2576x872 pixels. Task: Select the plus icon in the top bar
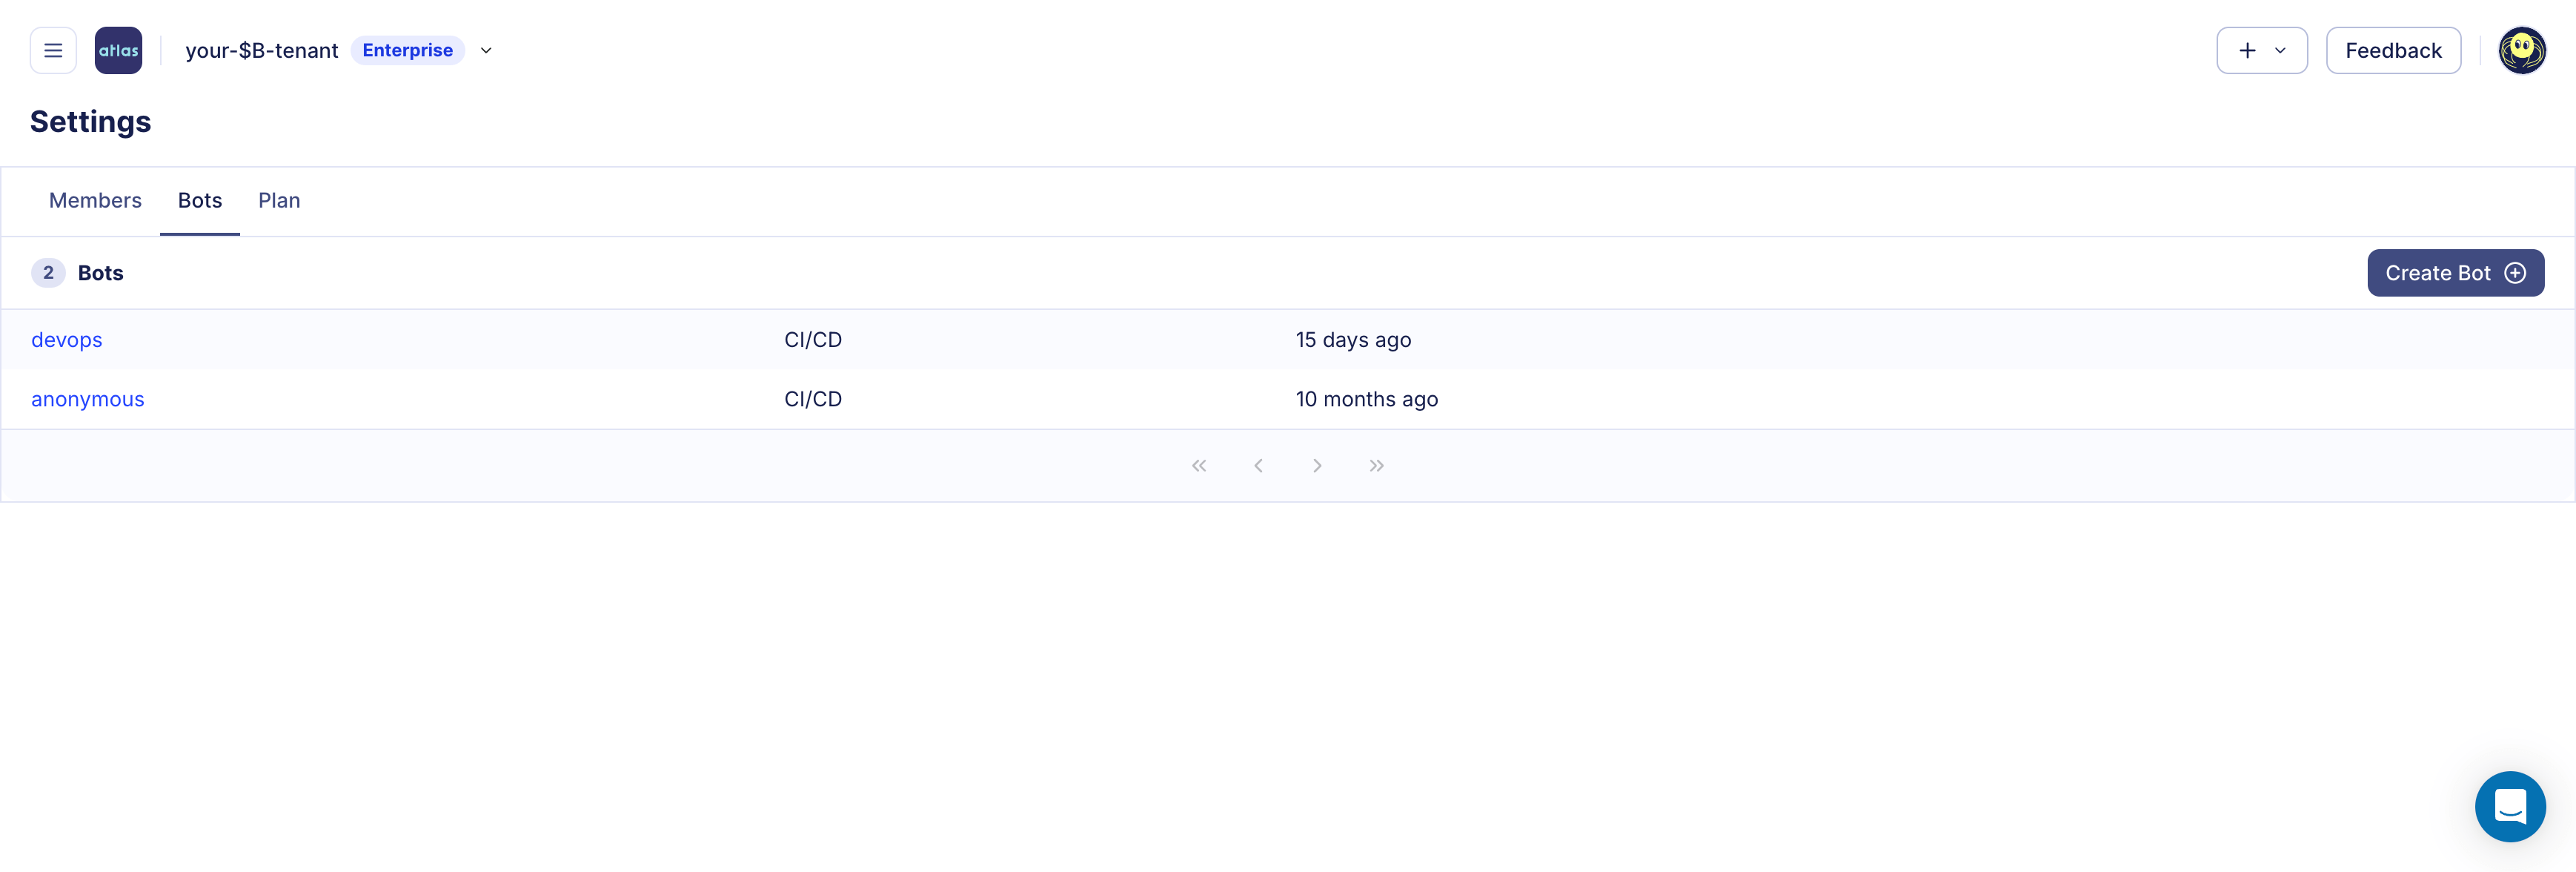tap(2247, 50)
